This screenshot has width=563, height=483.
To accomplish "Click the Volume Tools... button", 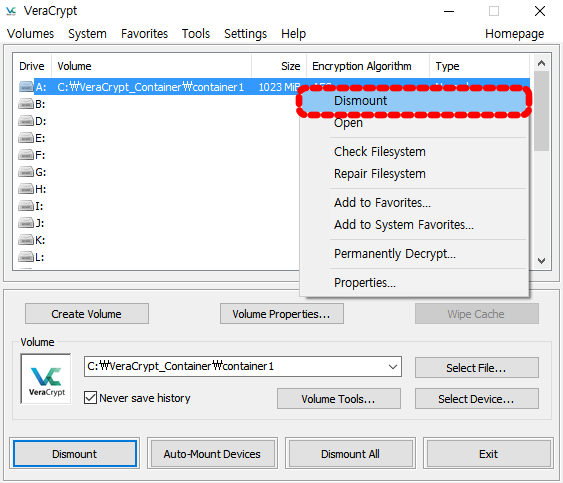I will (x=339, y=399).
